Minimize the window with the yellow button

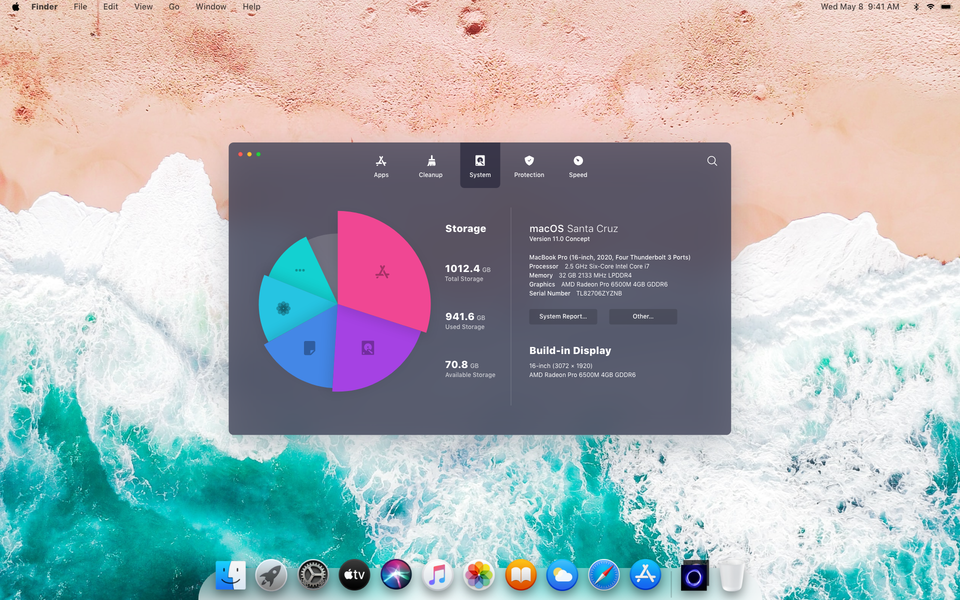249,154
